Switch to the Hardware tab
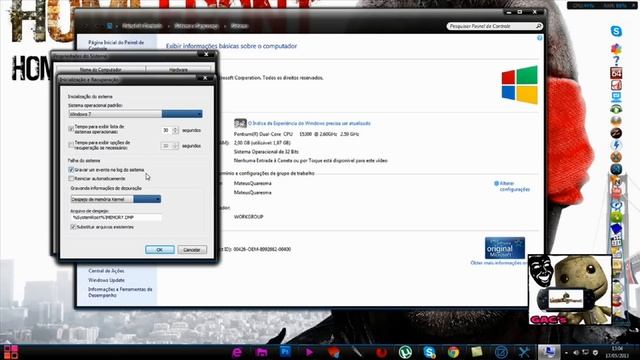 click(x=178, y=70)
